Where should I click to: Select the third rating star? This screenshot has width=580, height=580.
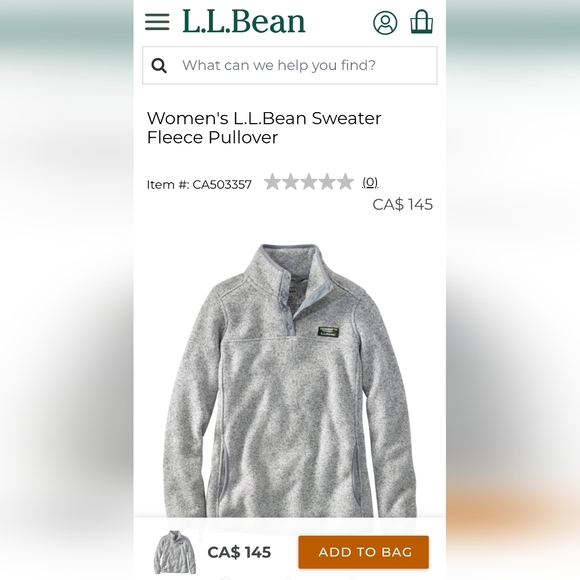308,182
